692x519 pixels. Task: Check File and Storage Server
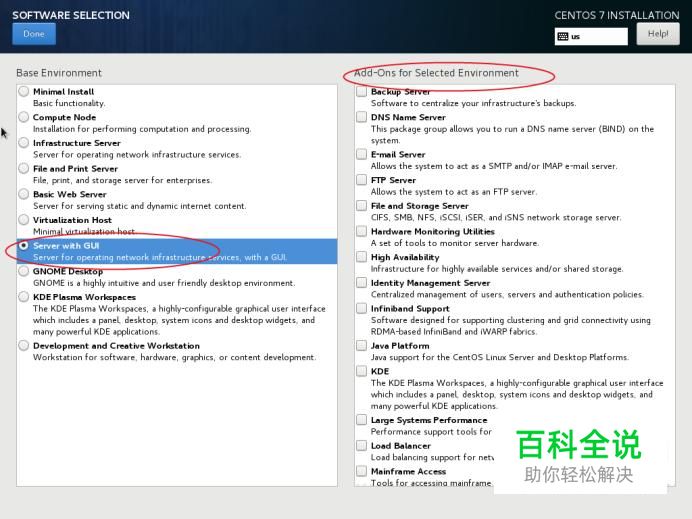(x=361, y=205)
